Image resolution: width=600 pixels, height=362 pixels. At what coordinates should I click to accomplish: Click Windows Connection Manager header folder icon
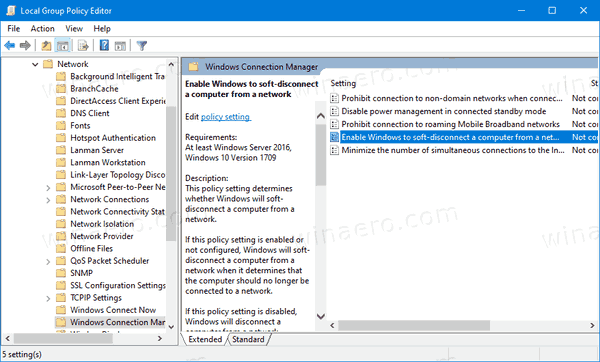[x=193, y=67]
